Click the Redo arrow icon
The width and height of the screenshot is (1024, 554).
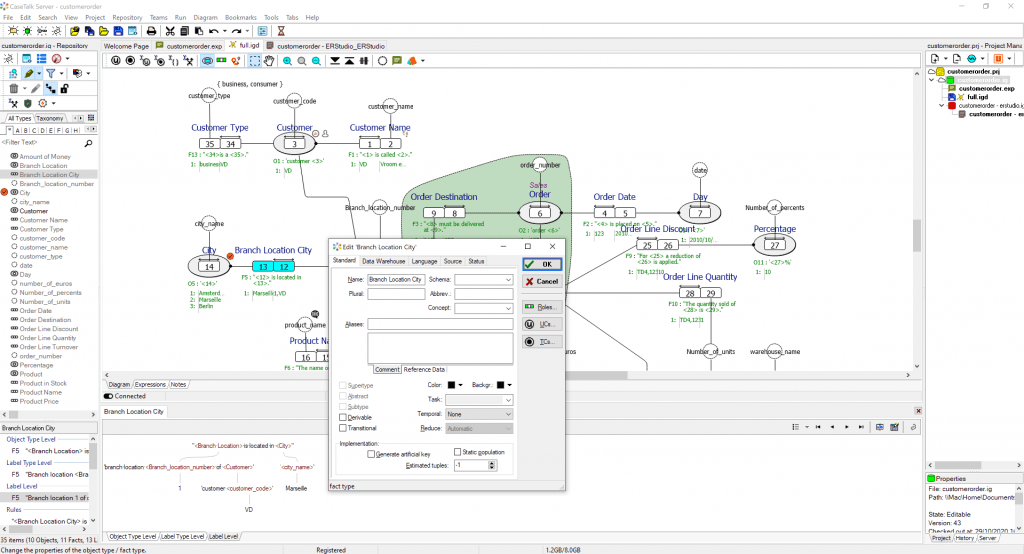[236, 31]
